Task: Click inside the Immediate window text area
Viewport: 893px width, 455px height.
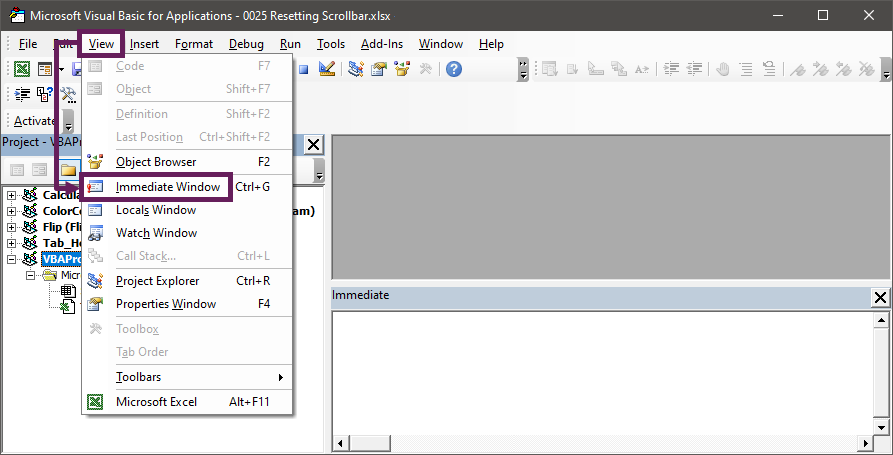Action: coord(602,374)
